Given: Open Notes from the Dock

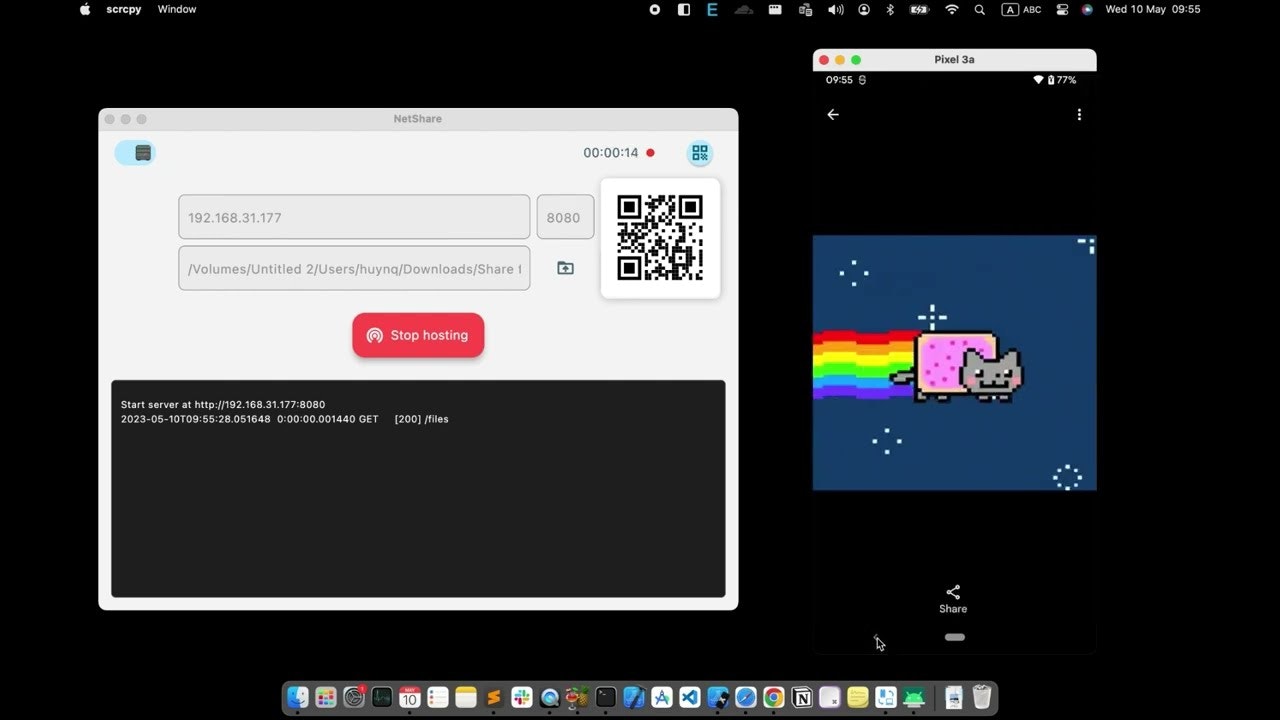Looking at the screenshot, I should tap(466, 698).
